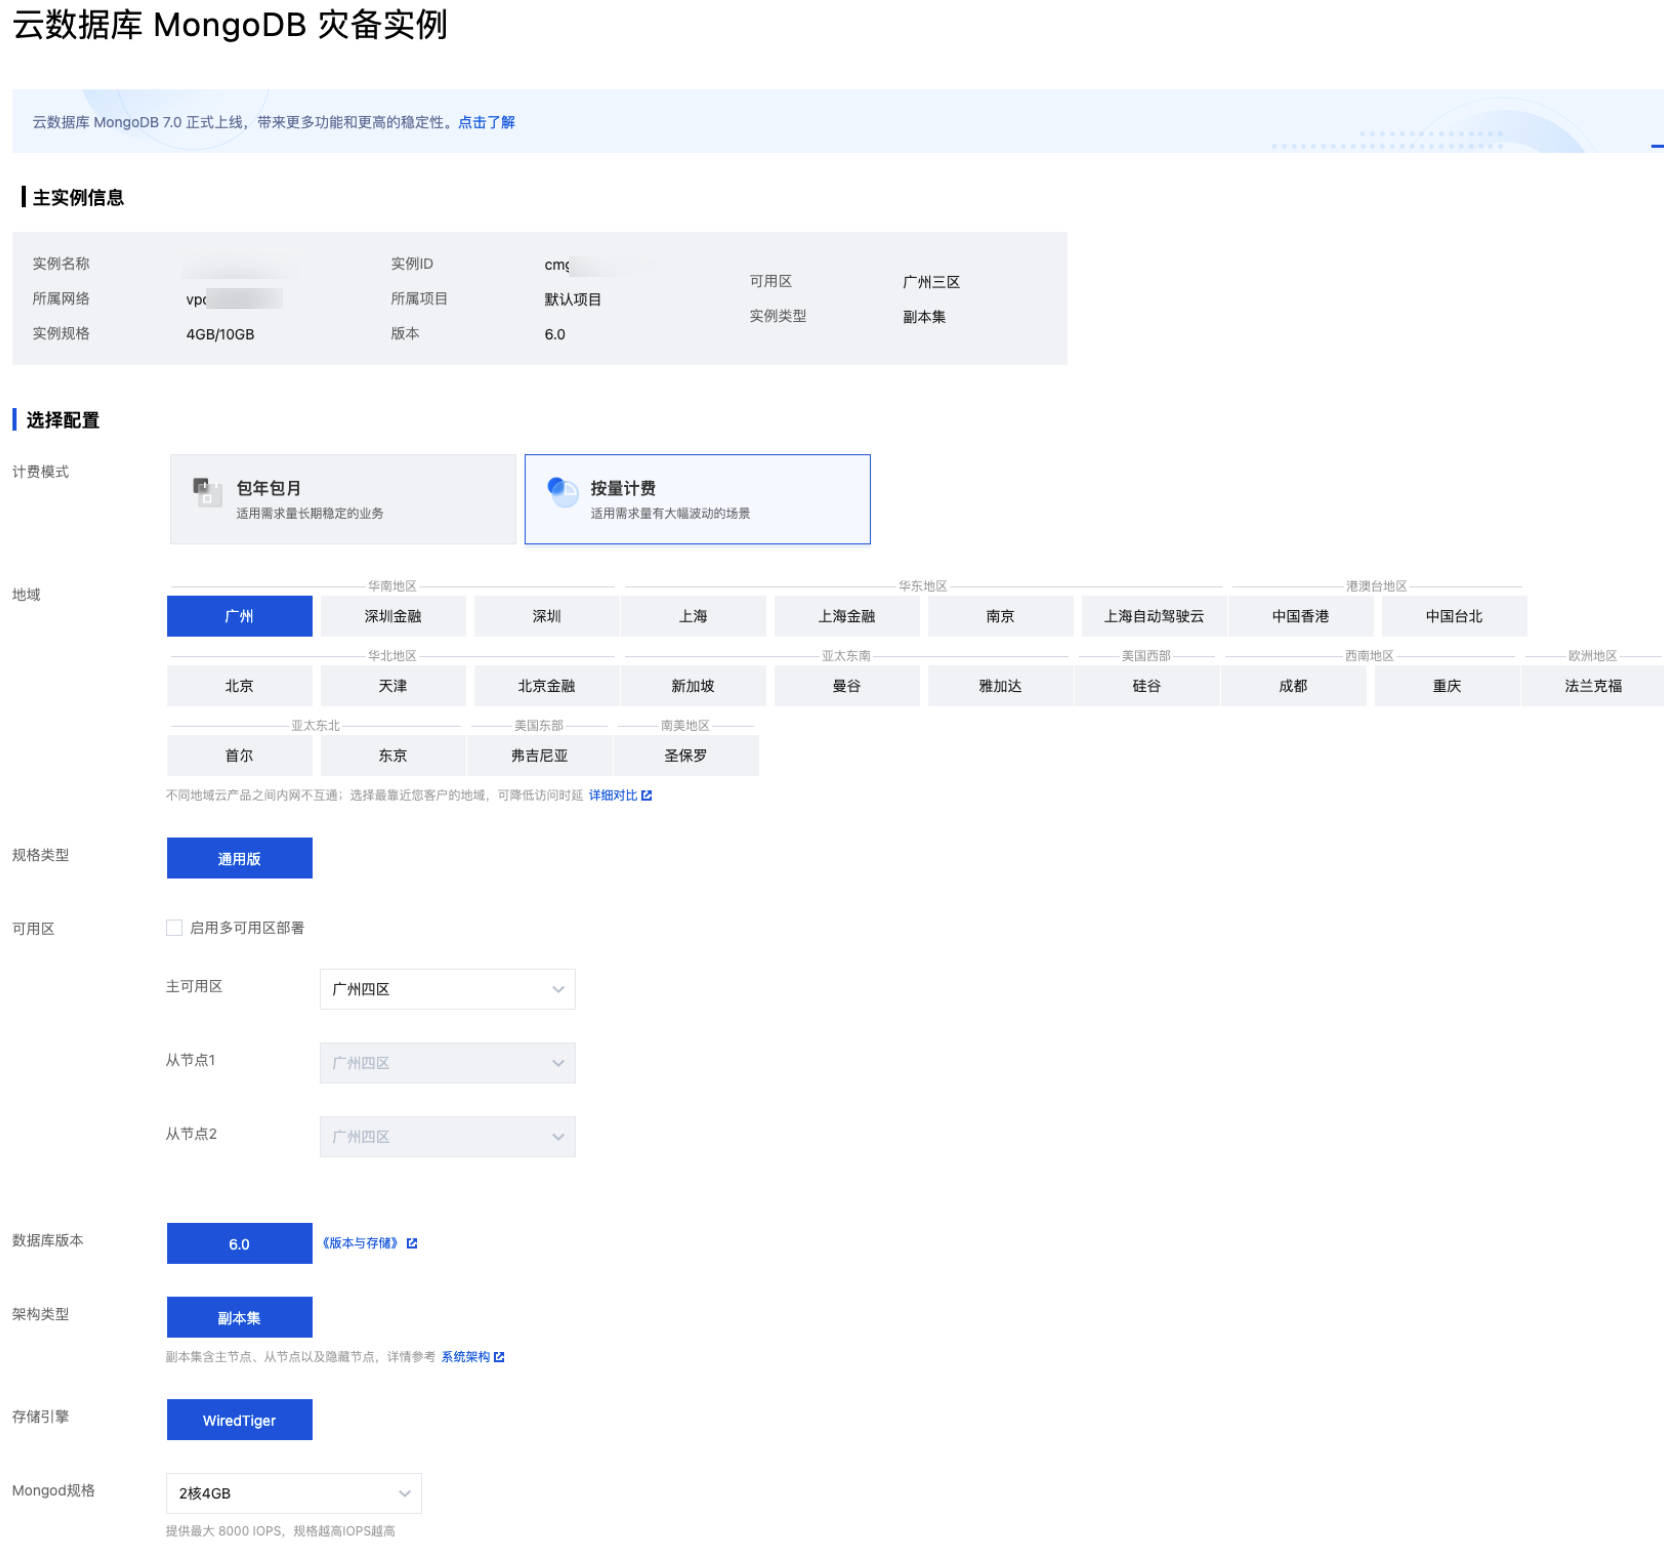Open the 详细对比 region comparison link
1664x1549 pixels.
click(612, 795)
